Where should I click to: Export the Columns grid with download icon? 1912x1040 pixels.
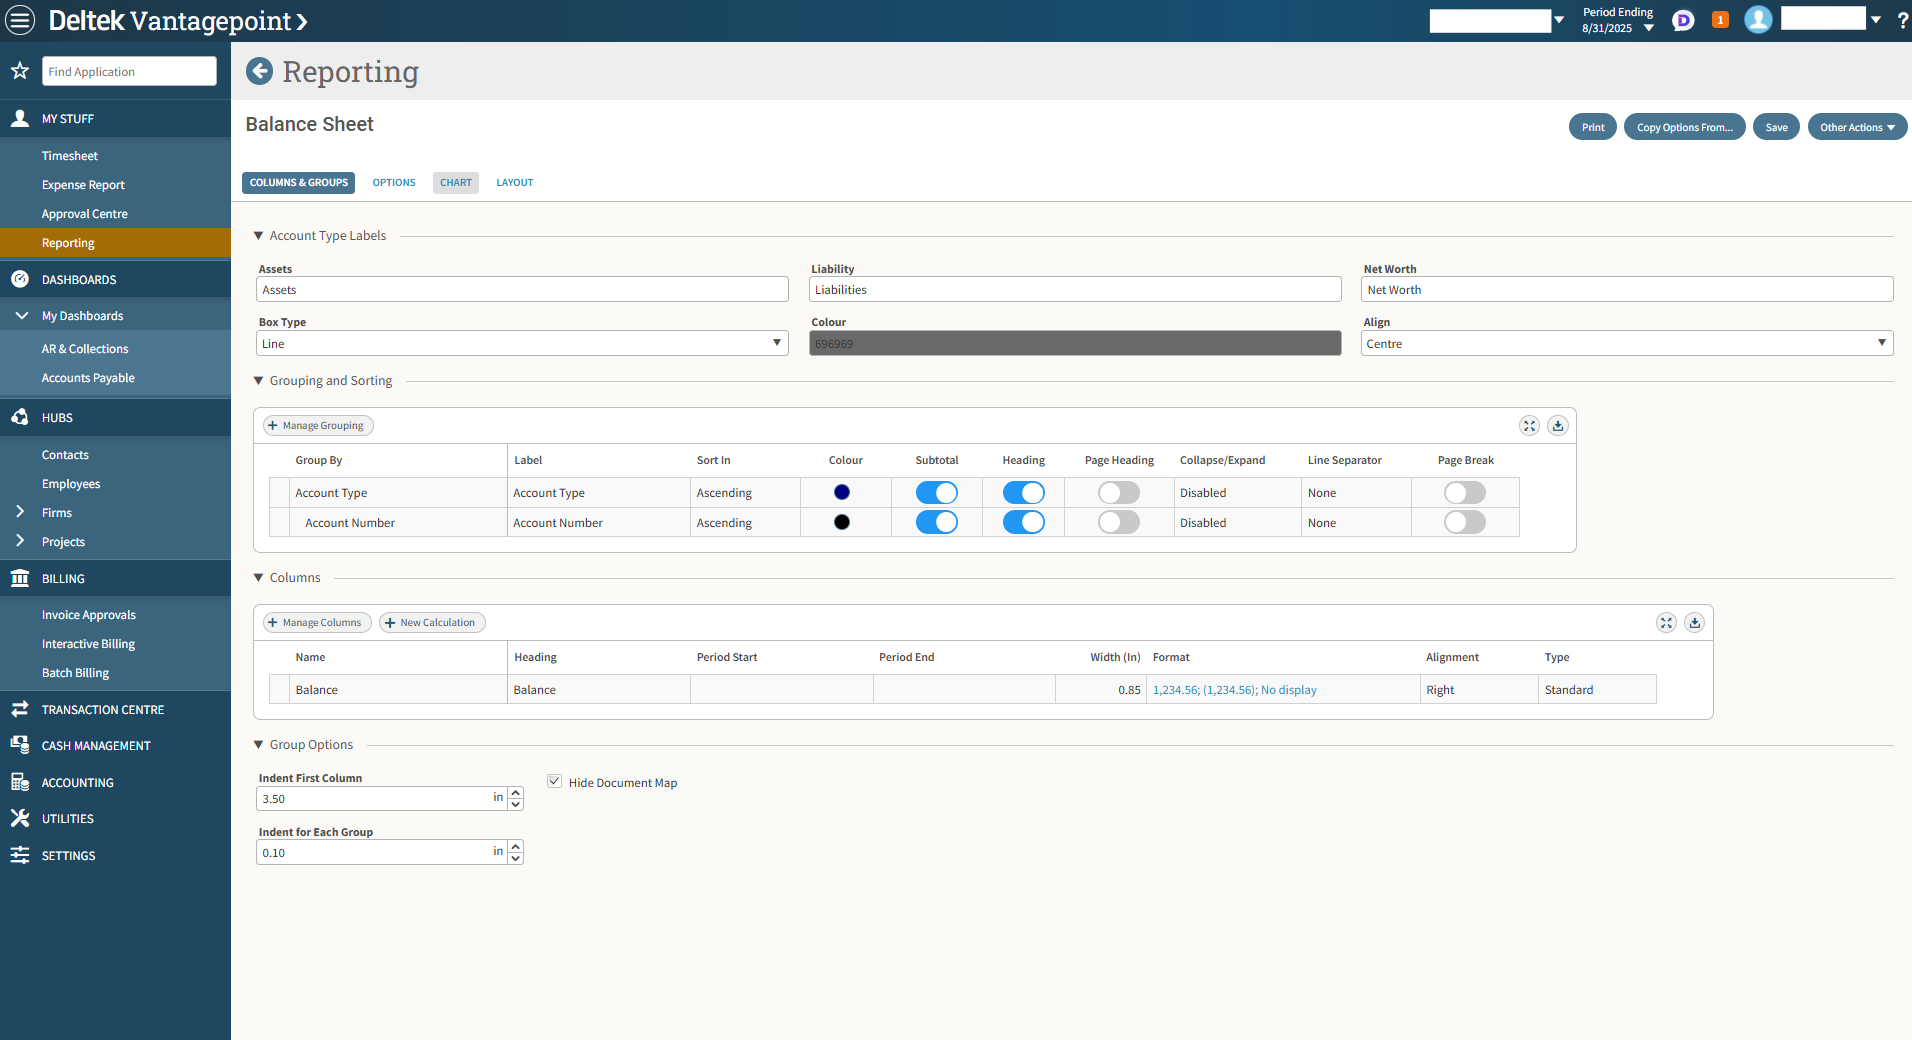(x=1694, y=623)
